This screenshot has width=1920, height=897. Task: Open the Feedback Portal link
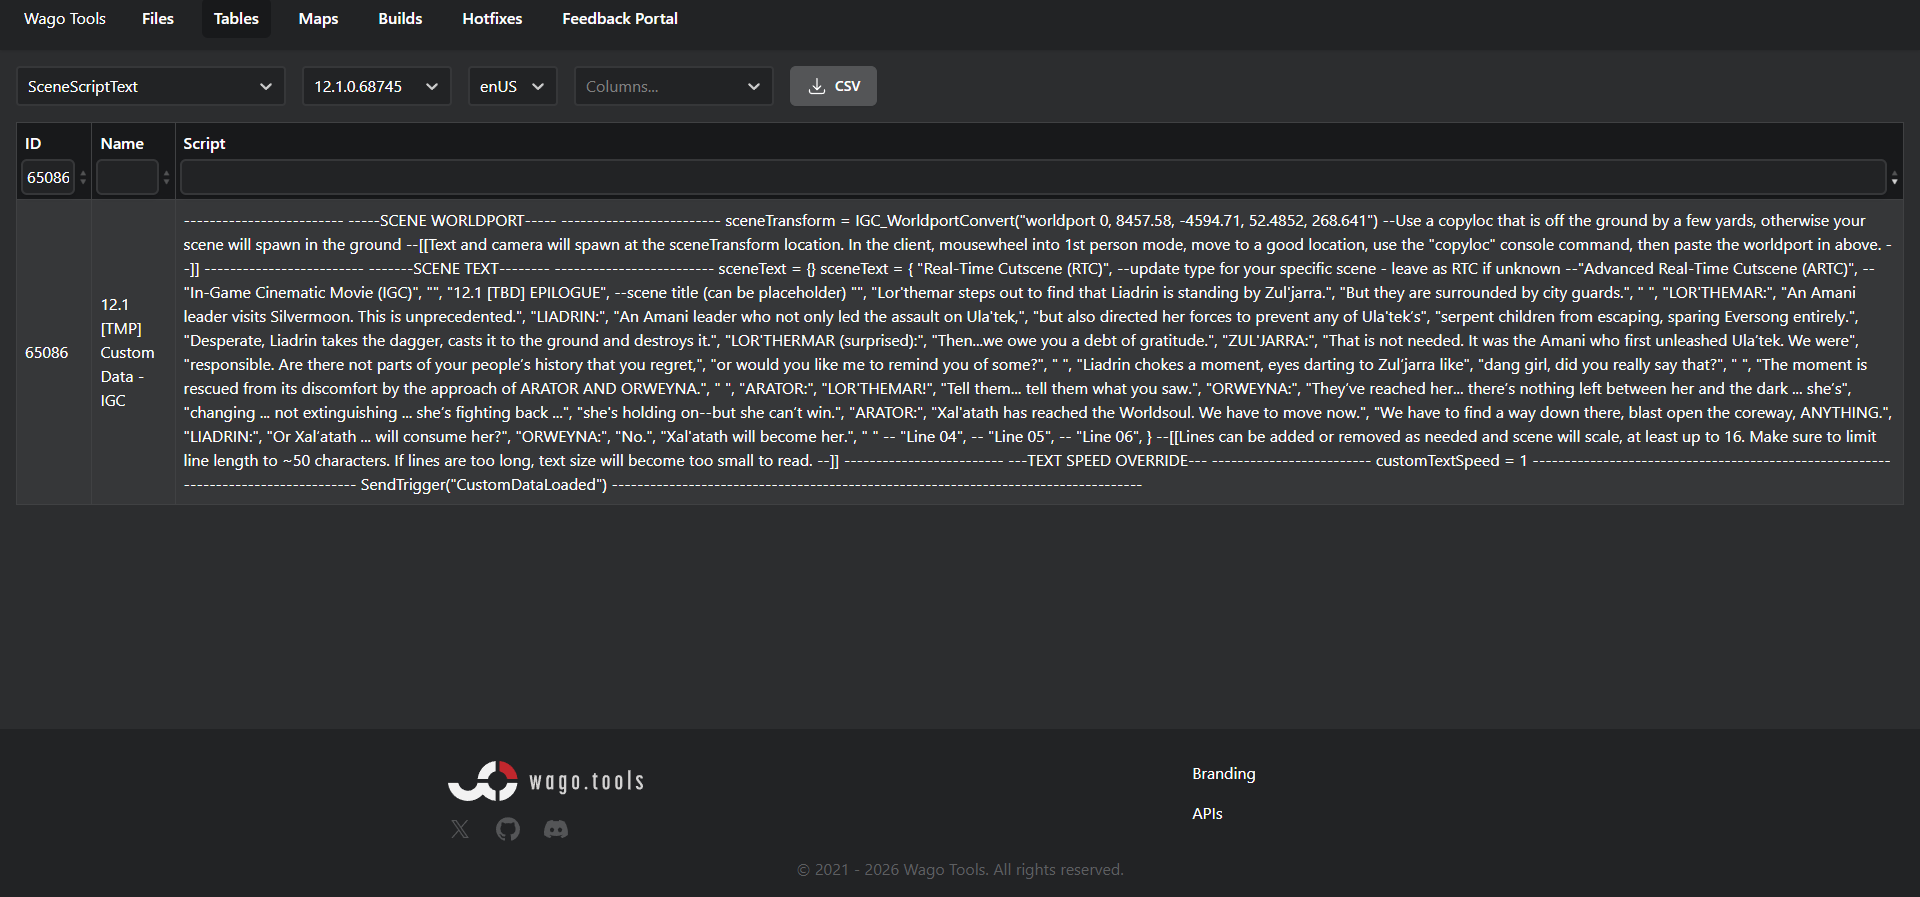pos(620,18)
